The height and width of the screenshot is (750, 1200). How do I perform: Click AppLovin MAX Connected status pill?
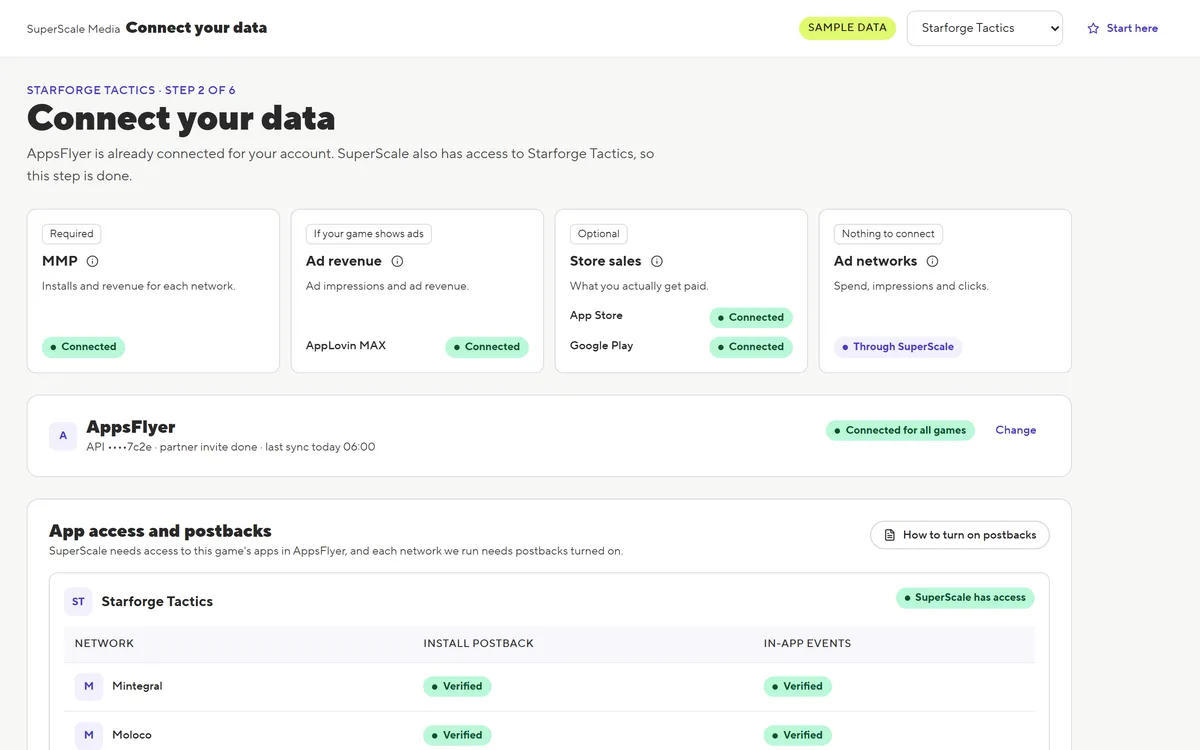tap(487, 347)
